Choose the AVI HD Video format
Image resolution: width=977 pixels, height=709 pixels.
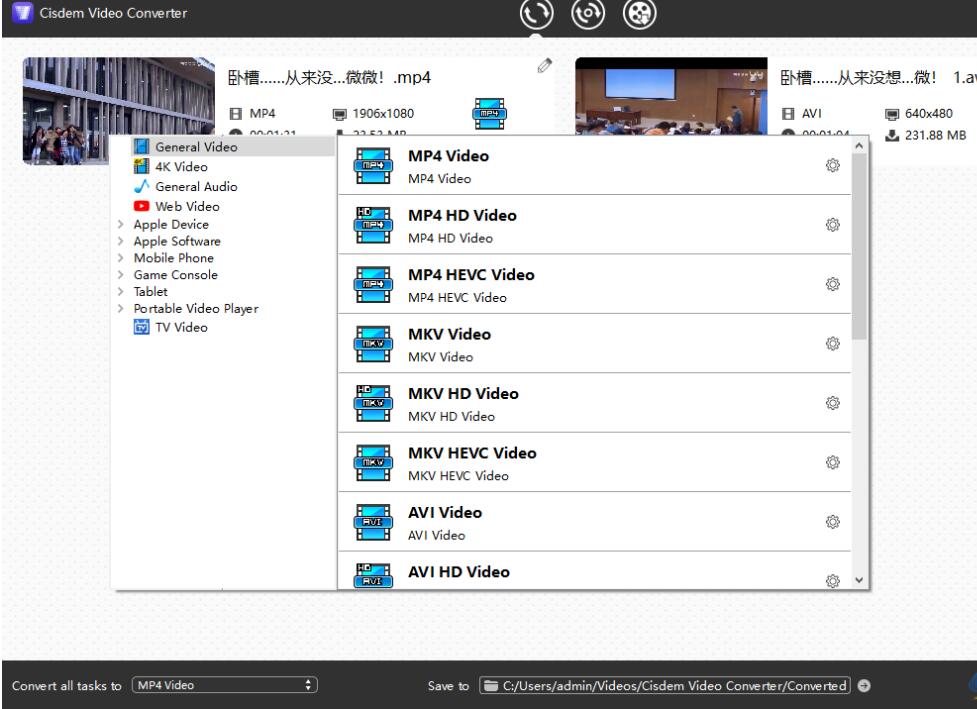[594, 571]
